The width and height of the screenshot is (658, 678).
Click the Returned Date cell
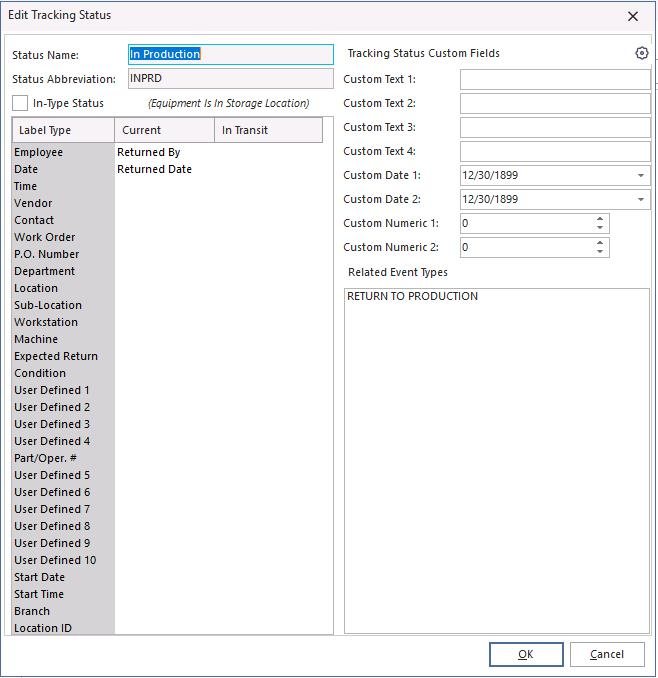pos(154,169)
